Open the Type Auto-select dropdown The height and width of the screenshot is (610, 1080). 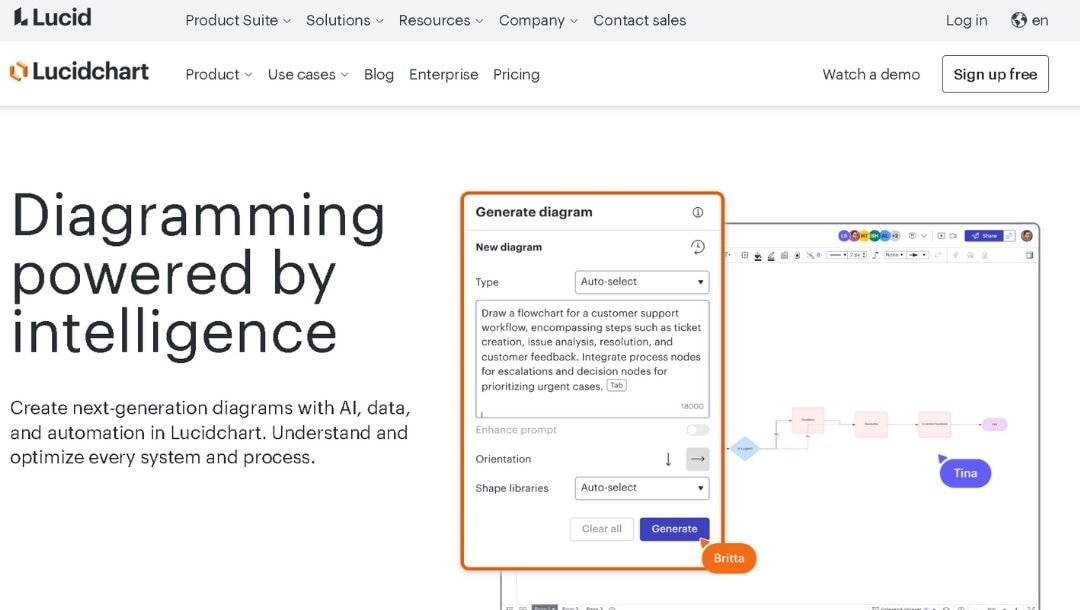pyautogui.click(x=641, y=282)
